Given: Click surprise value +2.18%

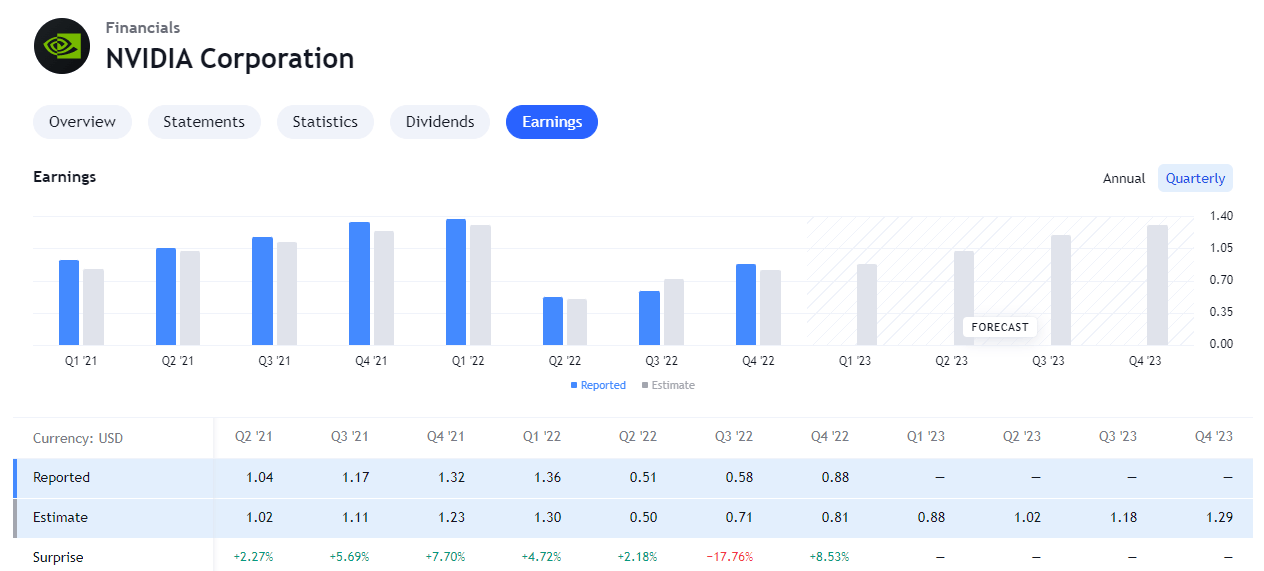Looking at the screenshot, I should pos(637,557).
